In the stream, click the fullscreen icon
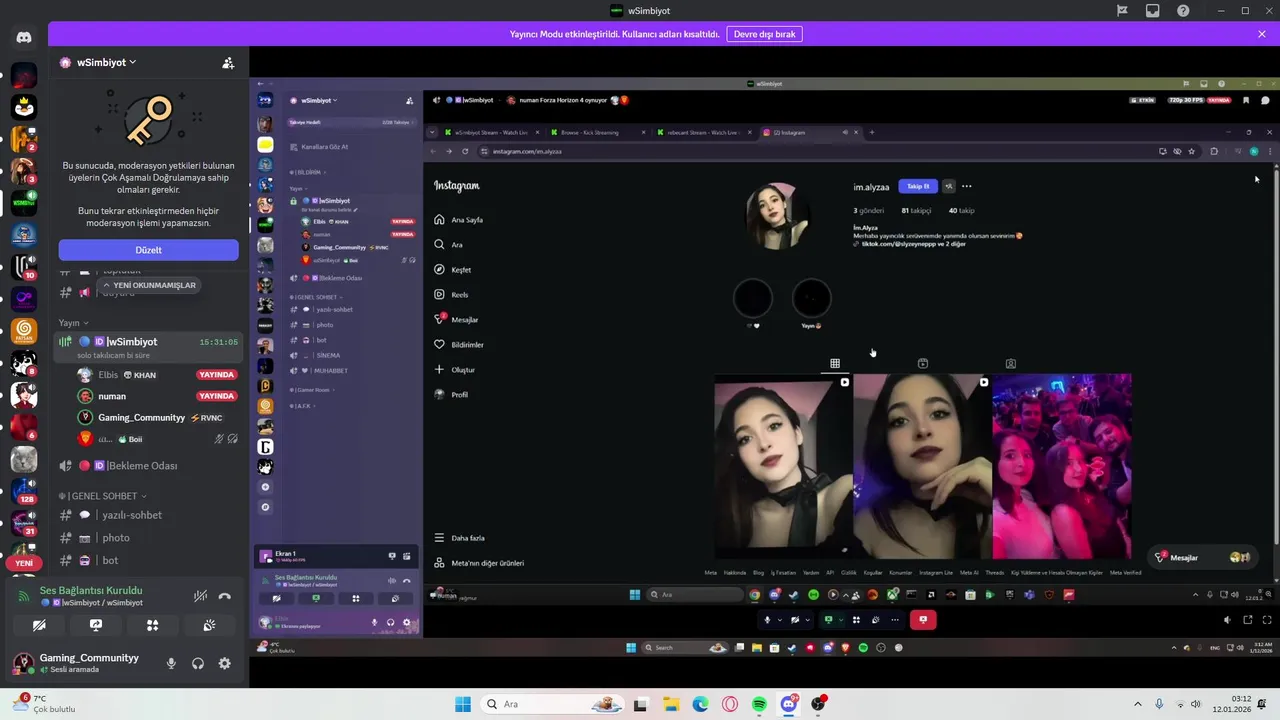The image size is (1280, 720). click(1267, 620)
